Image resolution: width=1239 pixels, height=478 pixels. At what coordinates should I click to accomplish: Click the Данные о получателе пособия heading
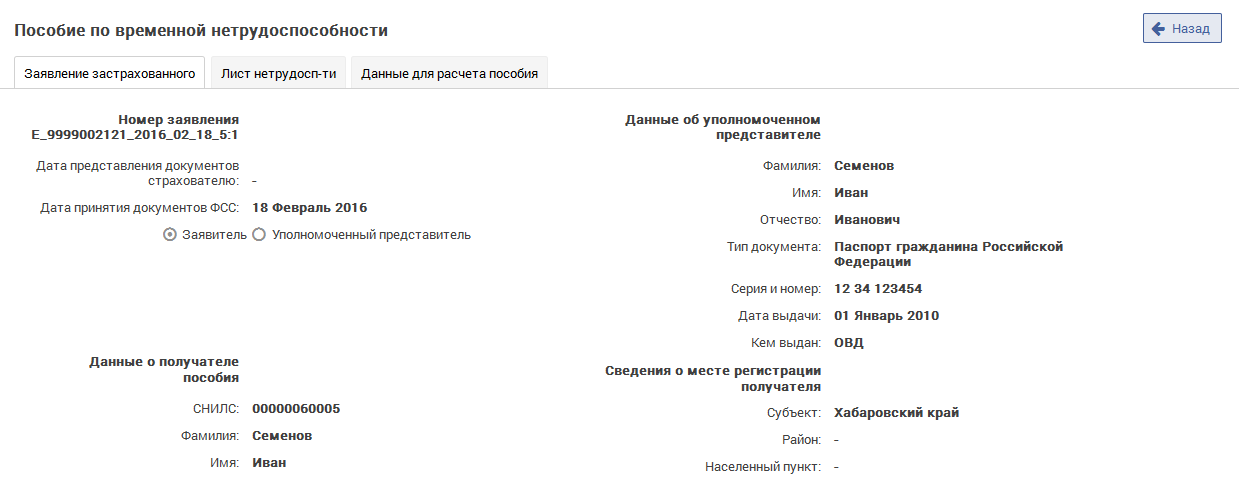coord(164,369)
